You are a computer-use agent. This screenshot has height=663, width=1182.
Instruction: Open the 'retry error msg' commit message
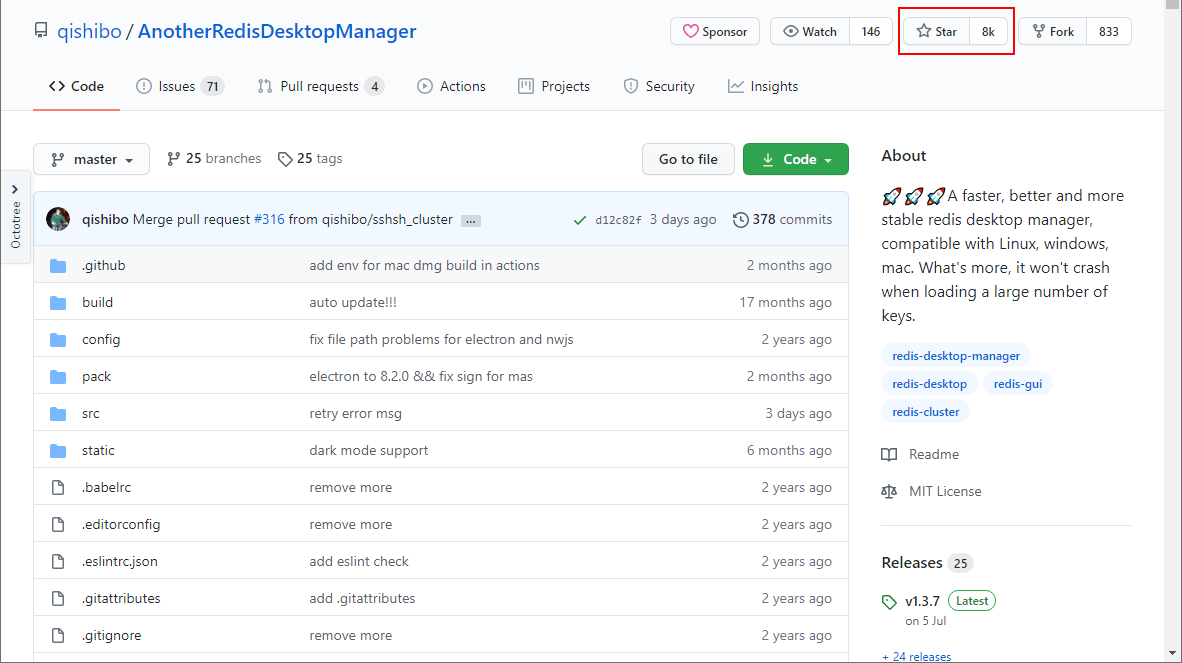[x=355, y=414]
